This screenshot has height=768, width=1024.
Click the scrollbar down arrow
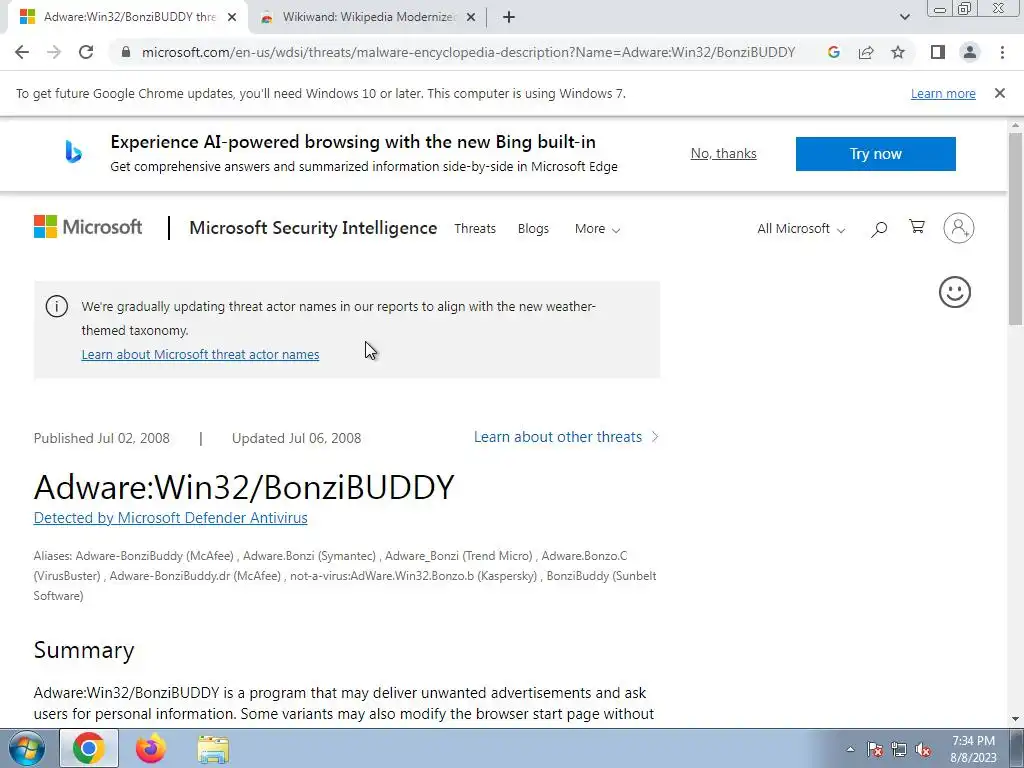(1016, 720)
